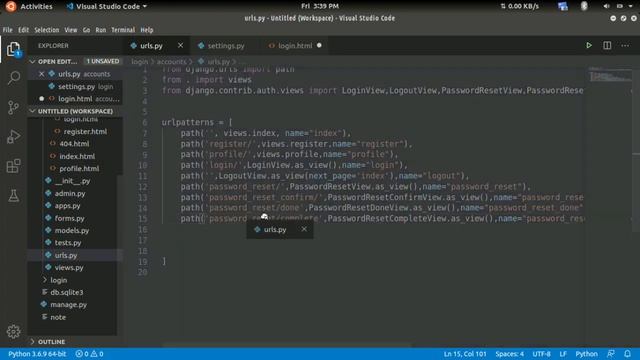
Task: Open forms.py in the file tree
Action: pyautogui.click(x=69, y=218)
